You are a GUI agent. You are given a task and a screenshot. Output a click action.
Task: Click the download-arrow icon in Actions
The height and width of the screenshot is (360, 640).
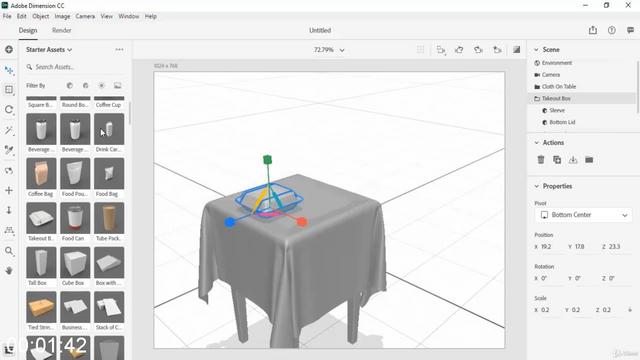573,160
